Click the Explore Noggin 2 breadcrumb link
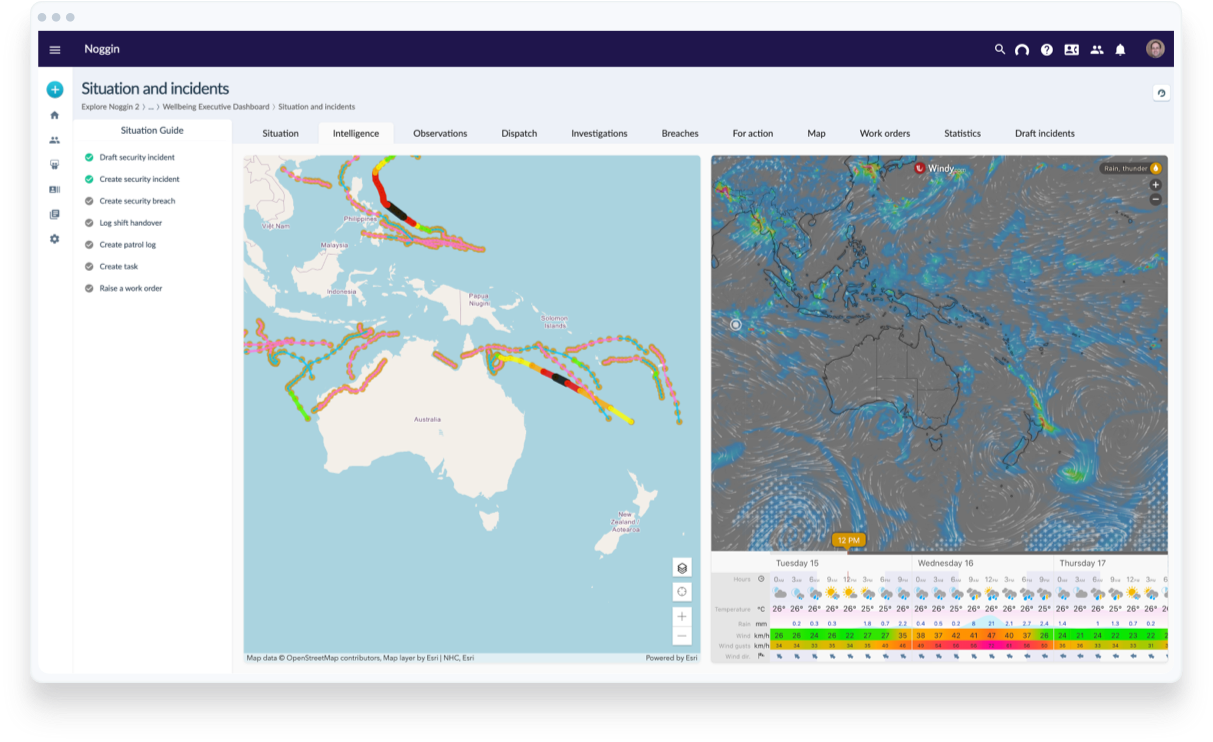Screen dimensions: 1213x742 click(x=110, y=106)
